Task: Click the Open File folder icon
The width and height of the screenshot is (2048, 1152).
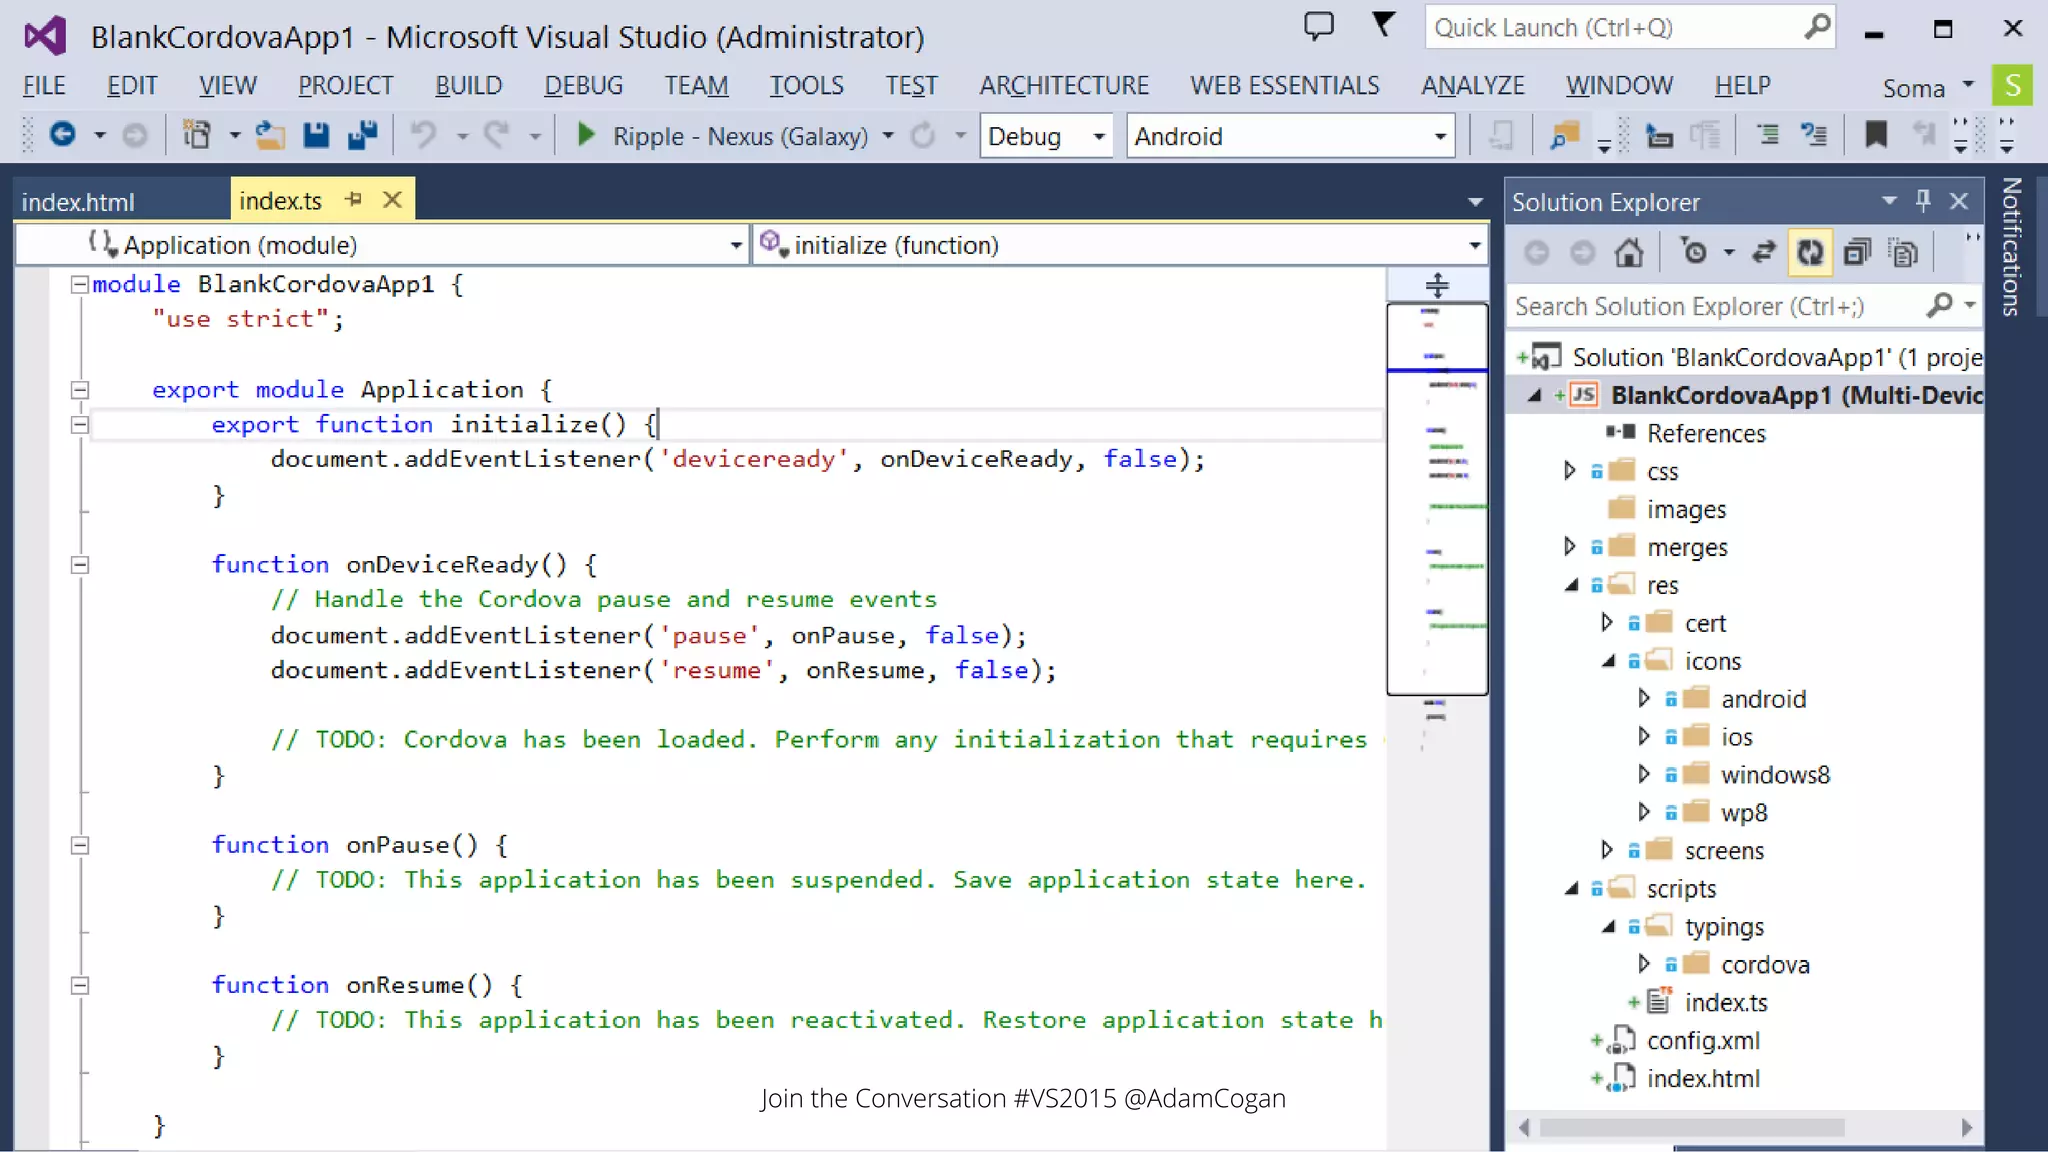Action: (269, 135)
